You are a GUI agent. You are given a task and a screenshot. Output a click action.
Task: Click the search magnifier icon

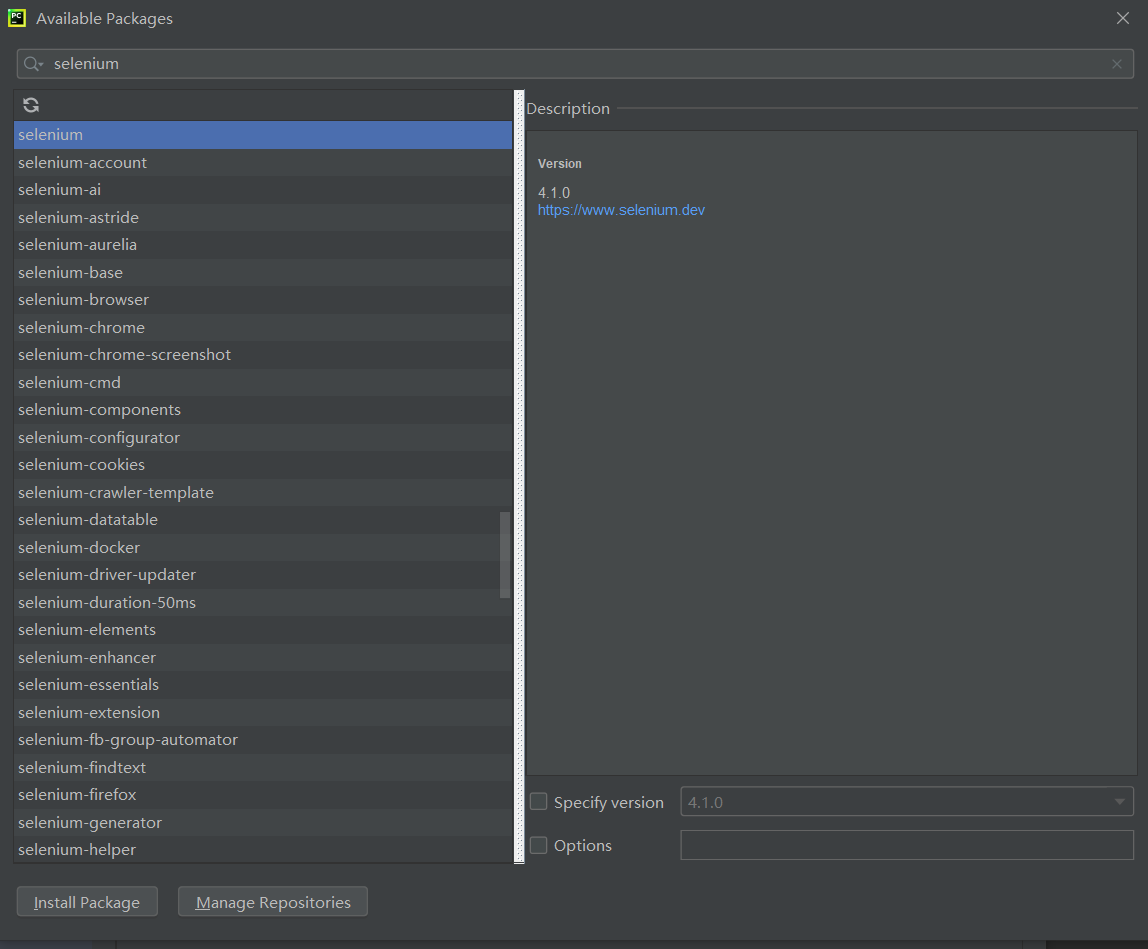tap(32, 64)
